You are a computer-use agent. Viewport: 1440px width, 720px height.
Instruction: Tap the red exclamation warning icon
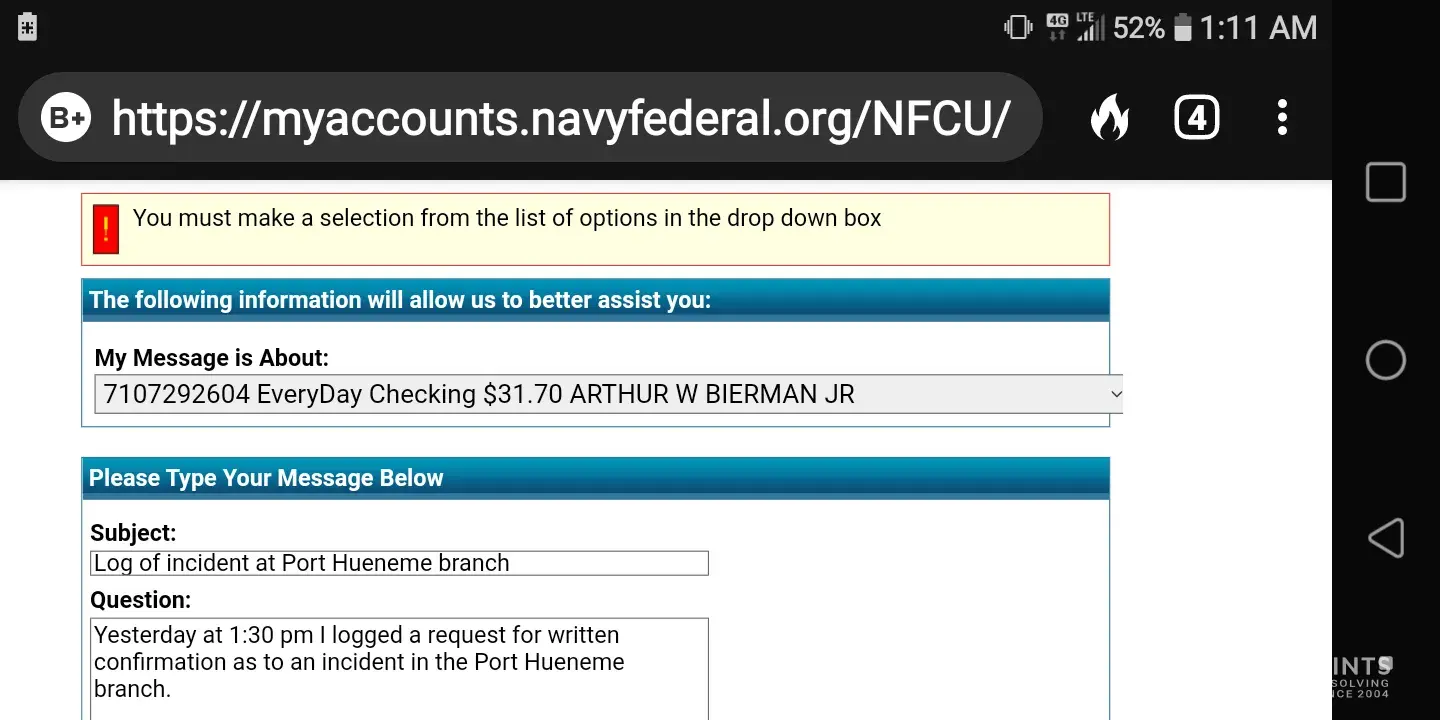point(105,229)
